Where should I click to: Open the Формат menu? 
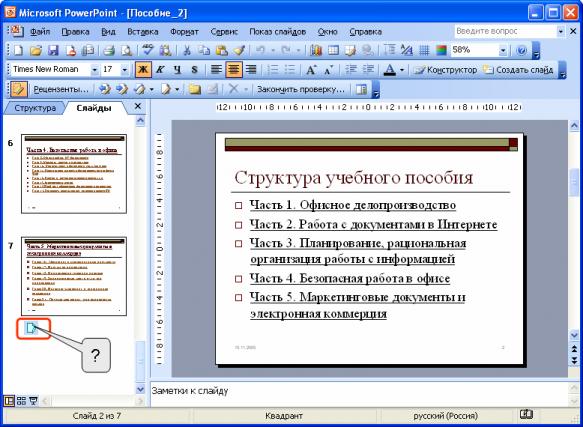tap(184, 32)
